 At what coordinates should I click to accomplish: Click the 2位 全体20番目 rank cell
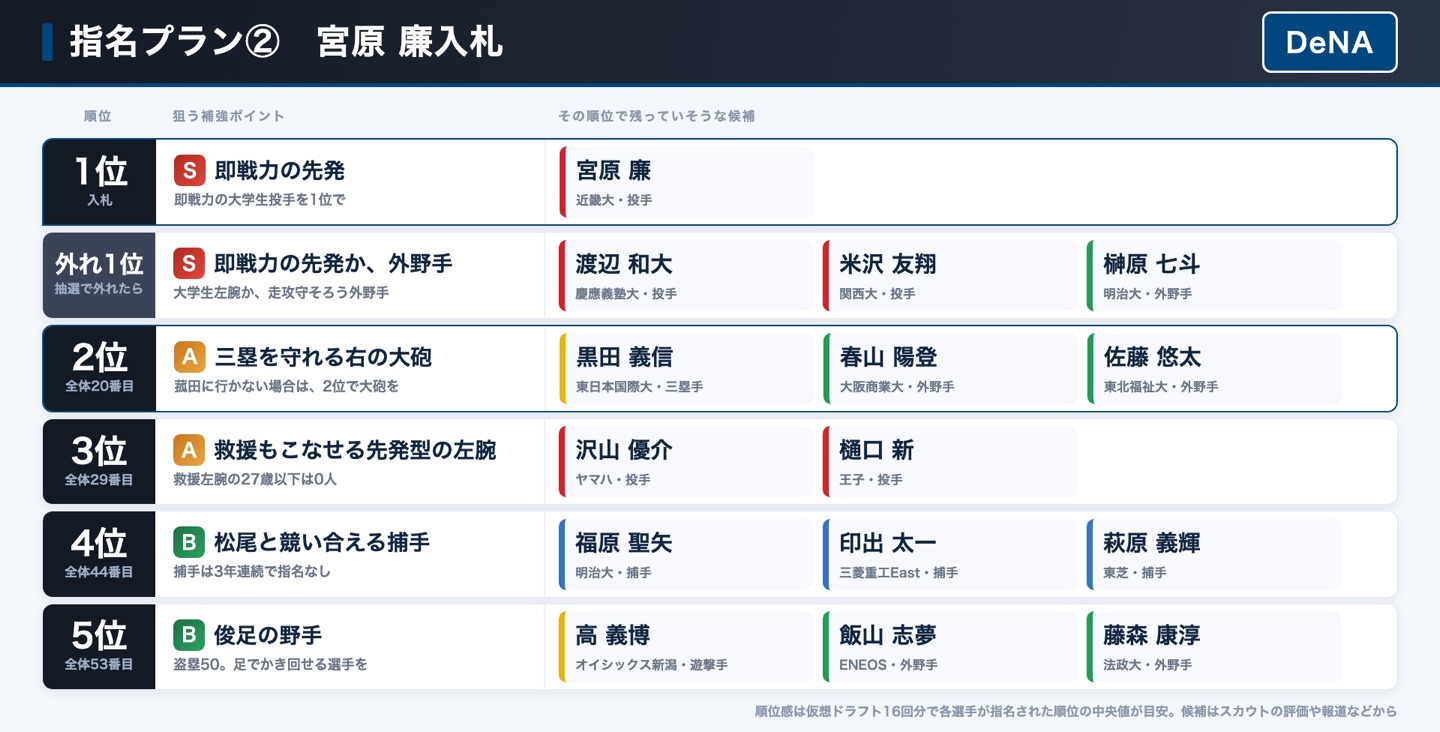(100, 368)
